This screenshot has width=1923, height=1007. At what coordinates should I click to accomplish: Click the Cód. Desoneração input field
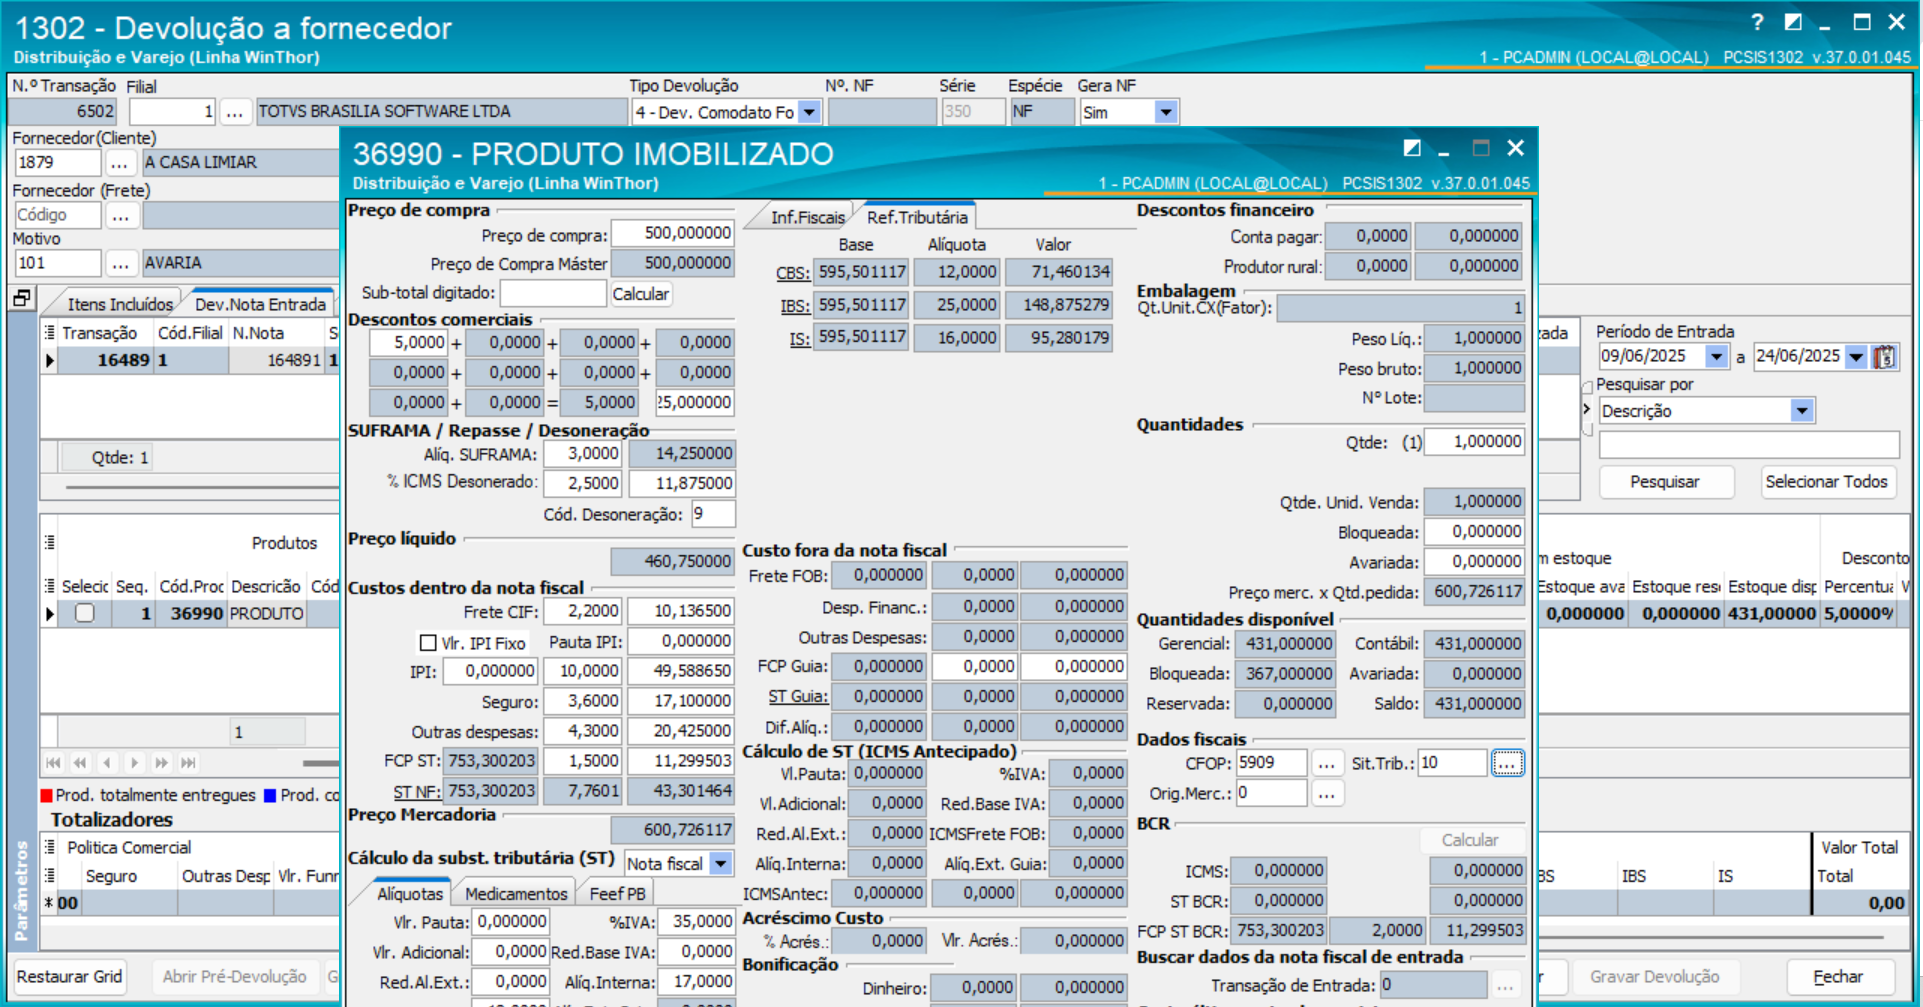click(713, 514)
